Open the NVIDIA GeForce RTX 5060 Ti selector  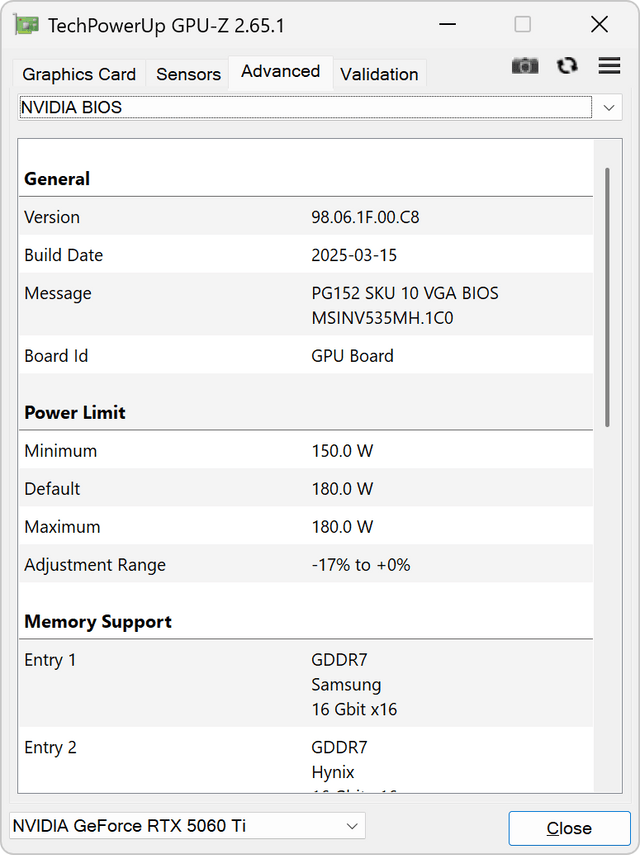[x=187, y=826]
